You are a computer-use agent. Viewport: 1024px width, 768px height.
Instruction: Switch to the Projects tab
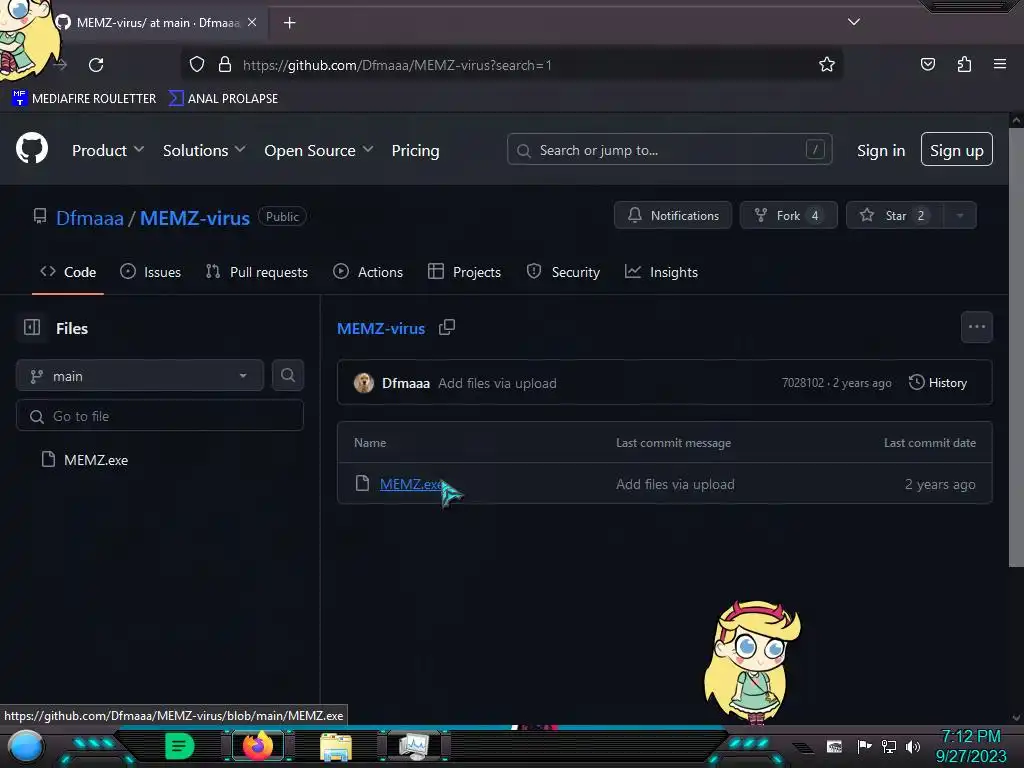point(464,272)
